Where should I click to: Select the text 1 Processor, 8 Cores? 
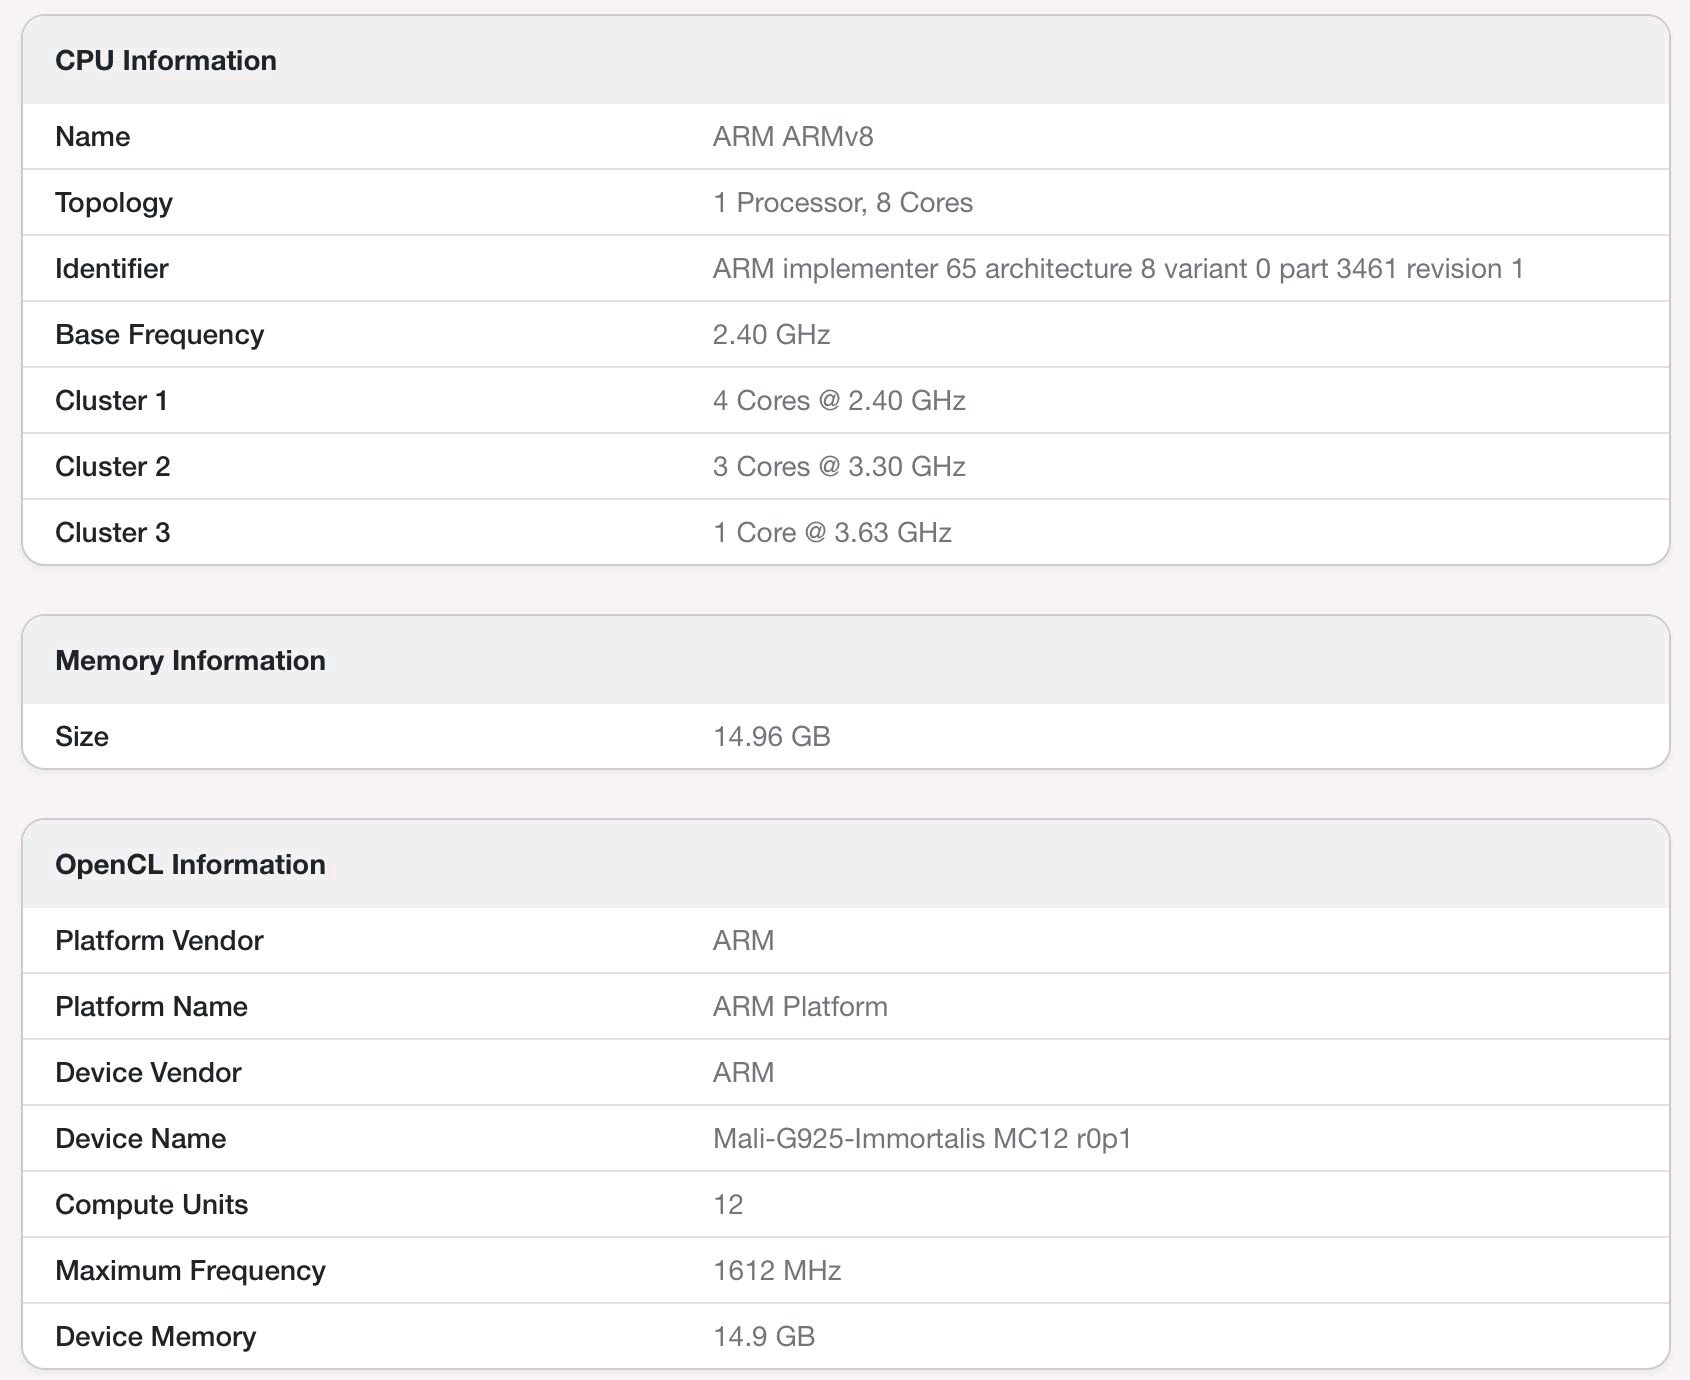(843, 202)
